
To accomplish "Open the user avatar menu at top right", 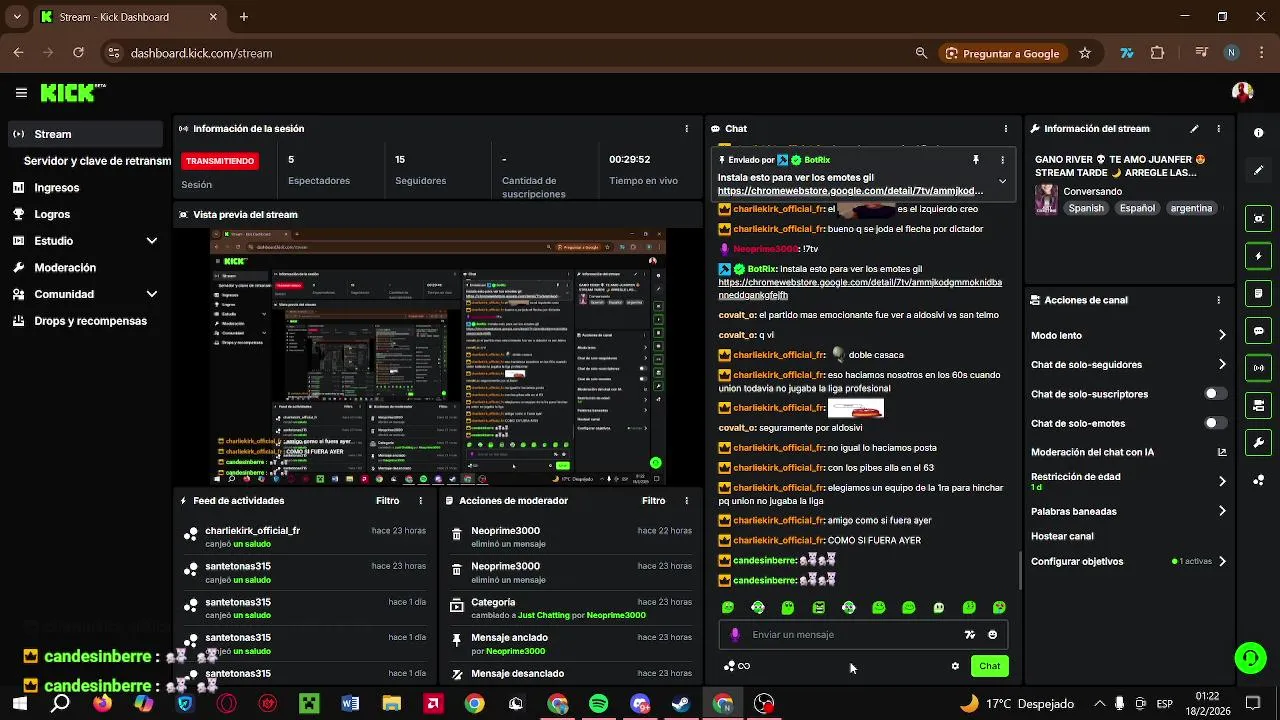I will tap(1243, 93).
